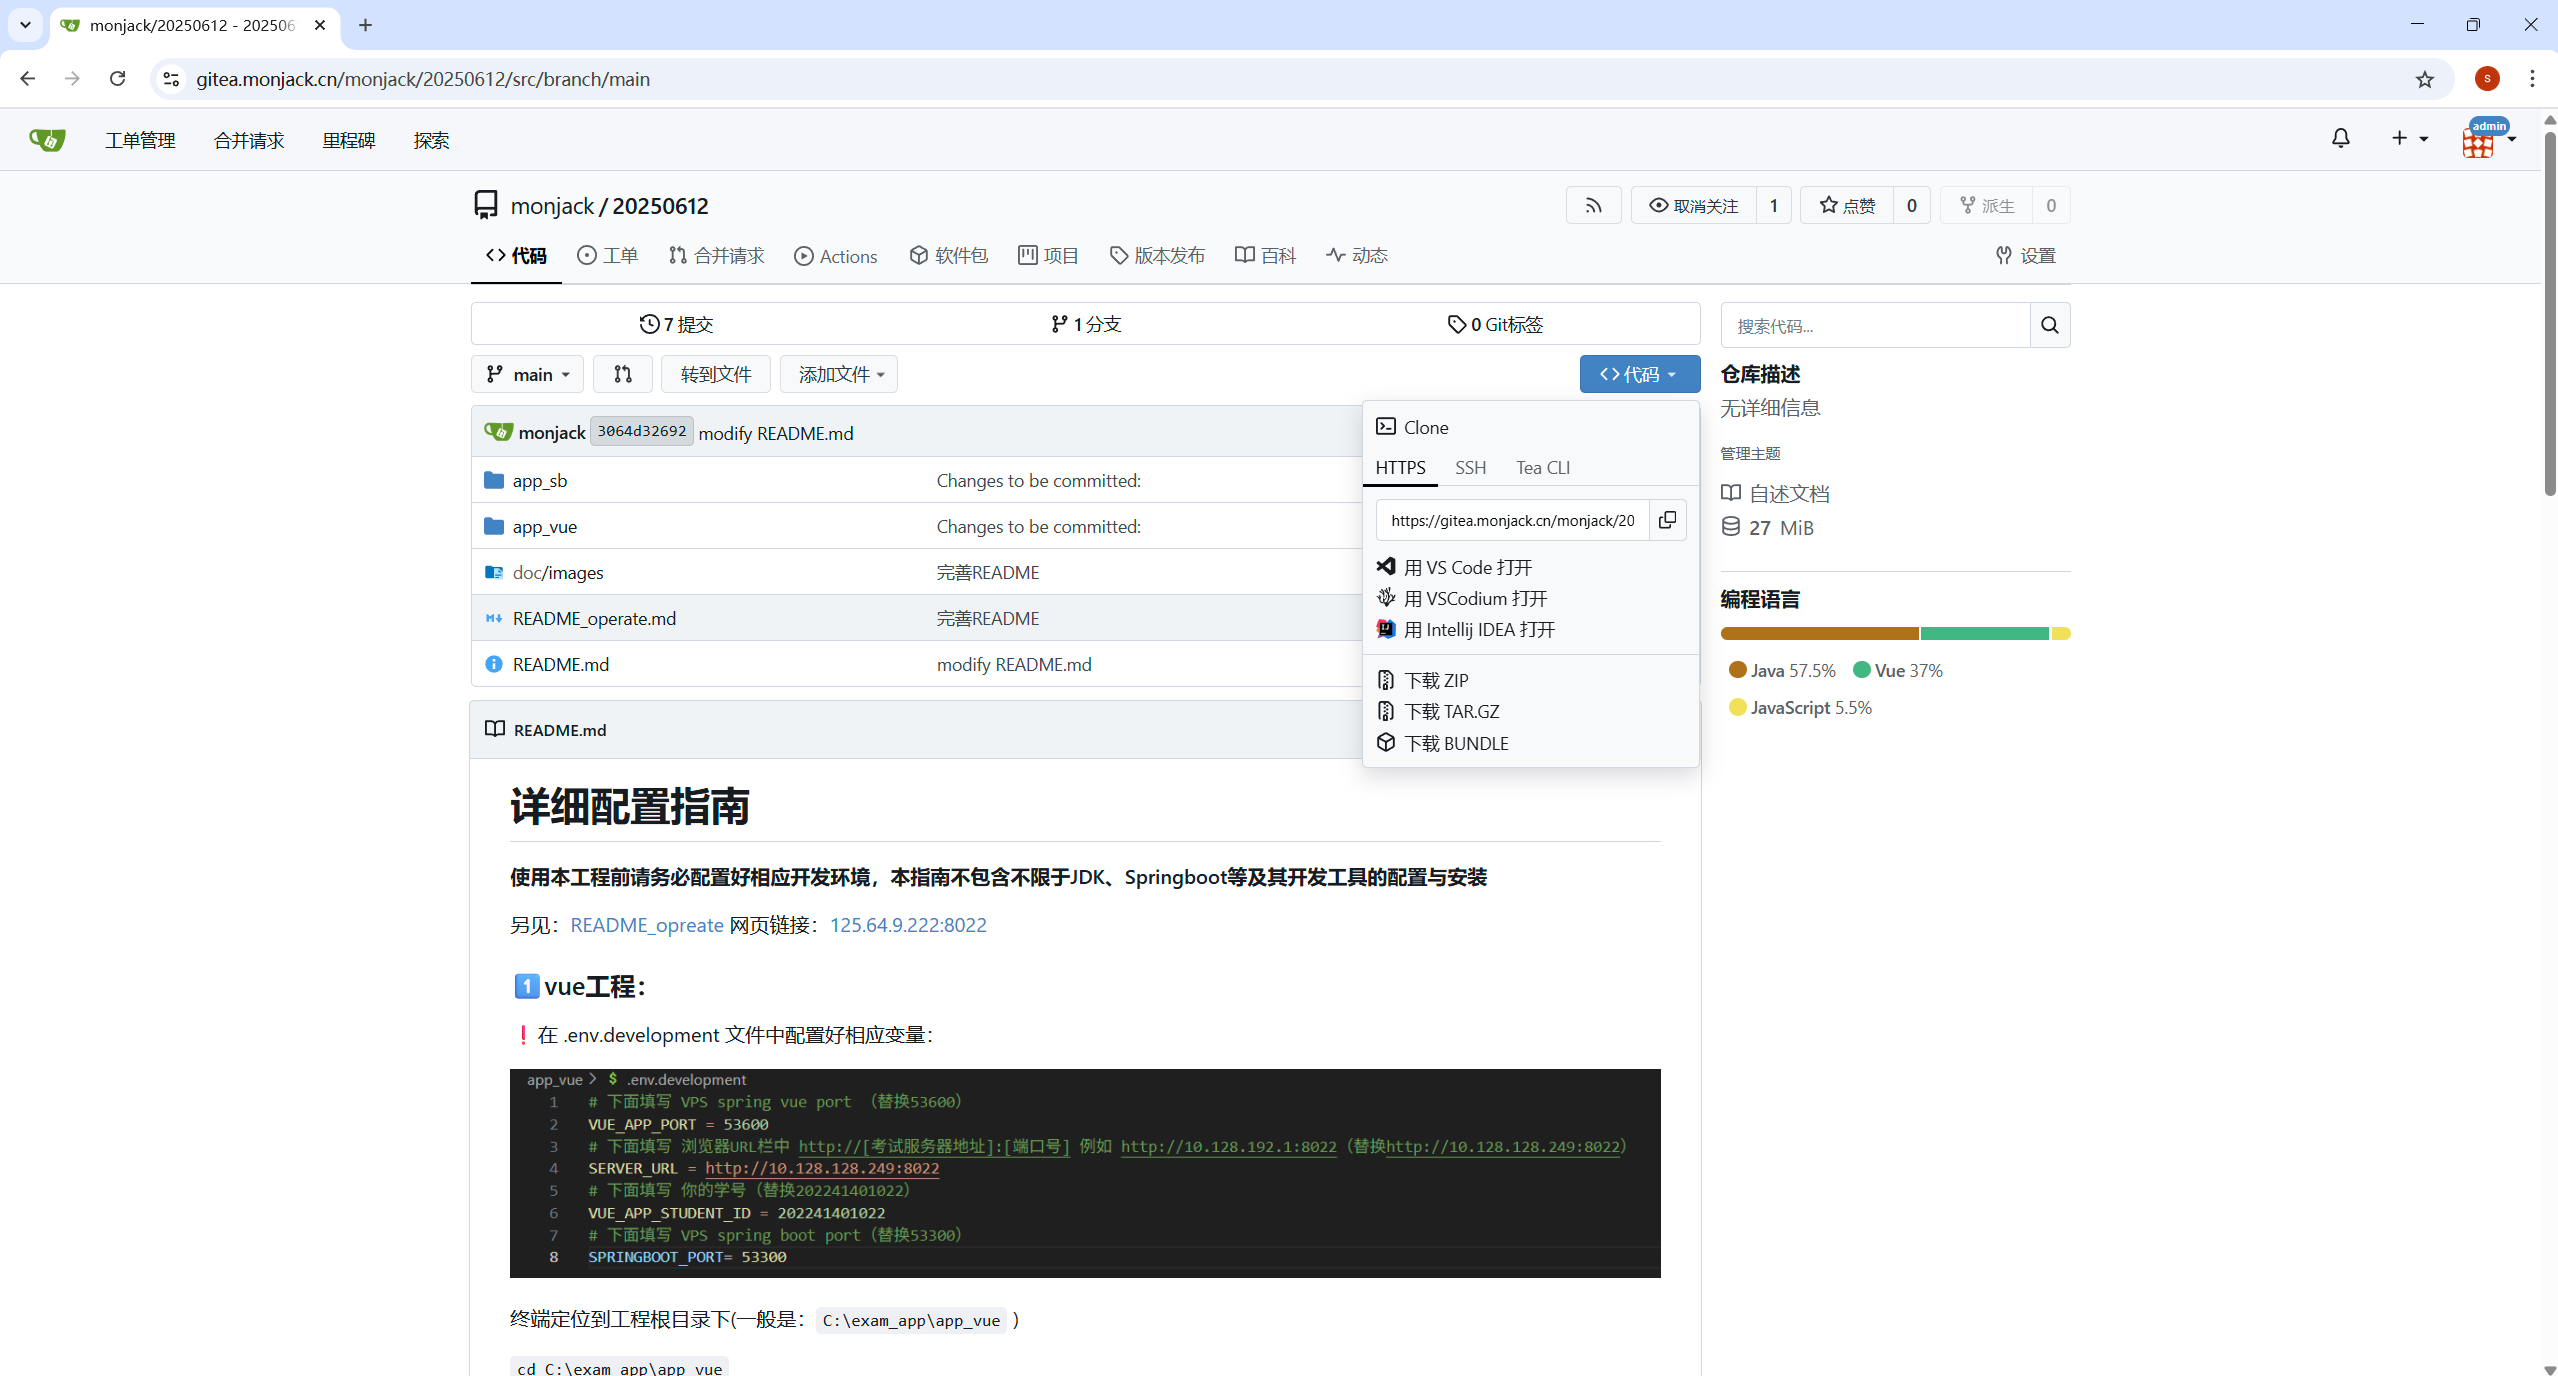Switch to the Tea CLI tab
2558x1376 pixels.
click(x=1542, y=467)
